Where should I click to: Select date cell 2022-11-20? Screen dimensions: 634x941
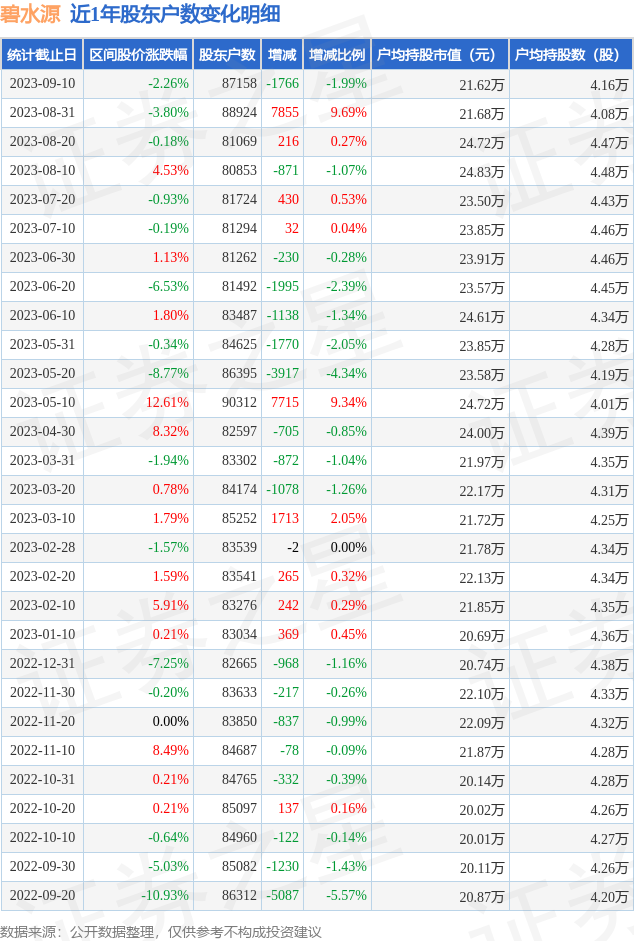pyautogui.click(x=43, y=721)
